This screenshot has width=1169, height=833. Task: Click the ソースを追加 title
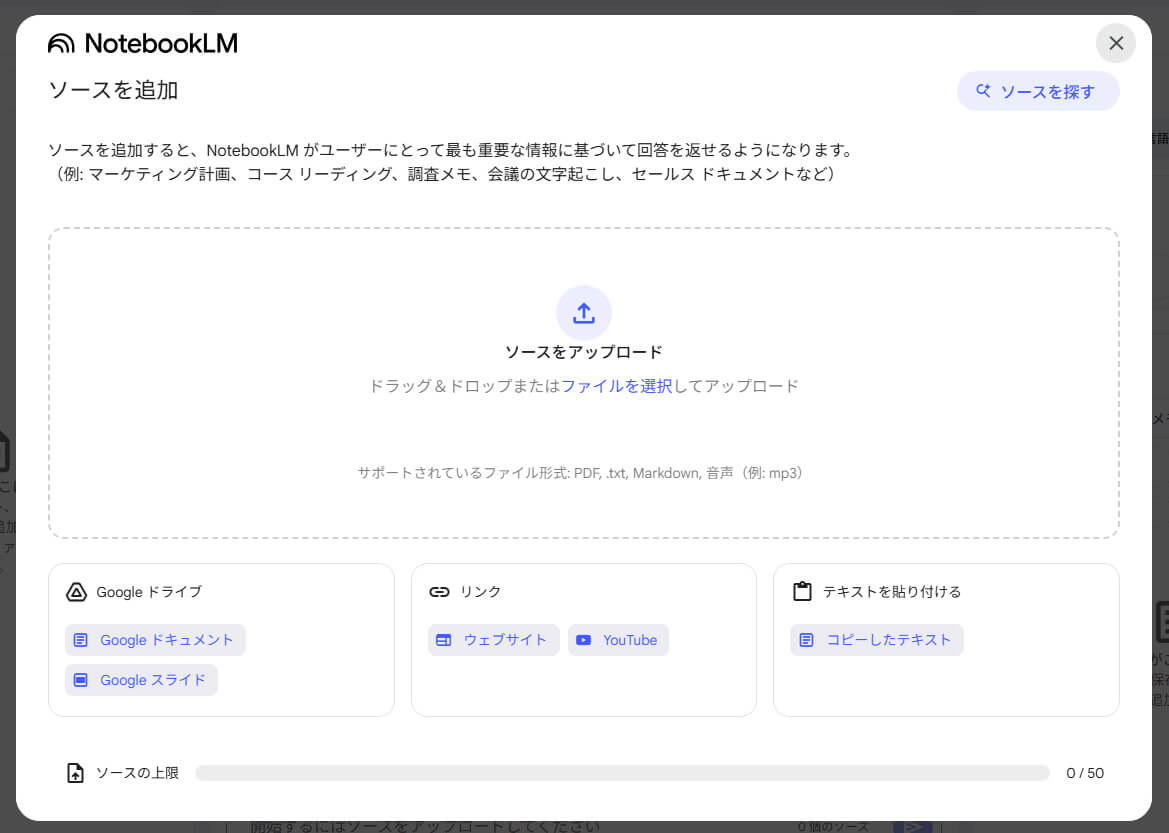click(x=113, y=90)
